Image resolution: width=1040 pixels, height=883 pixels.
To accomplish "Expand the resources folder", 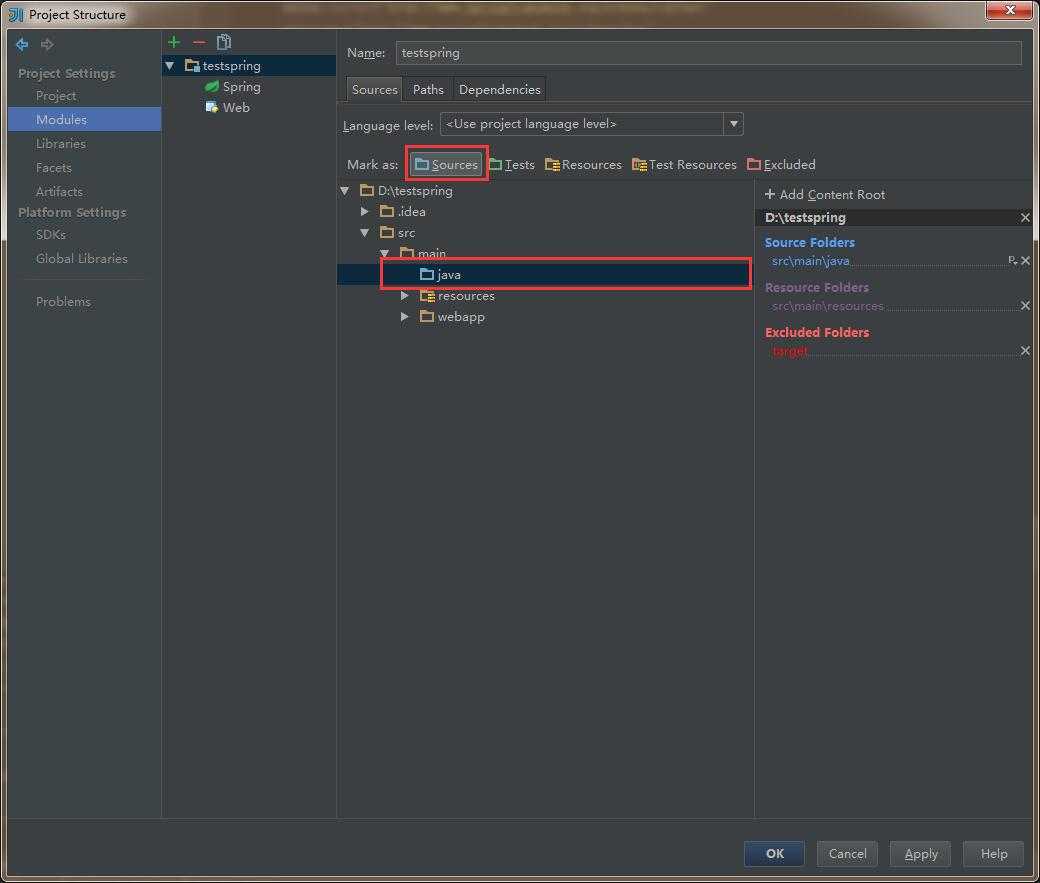I will pos(405,296).
